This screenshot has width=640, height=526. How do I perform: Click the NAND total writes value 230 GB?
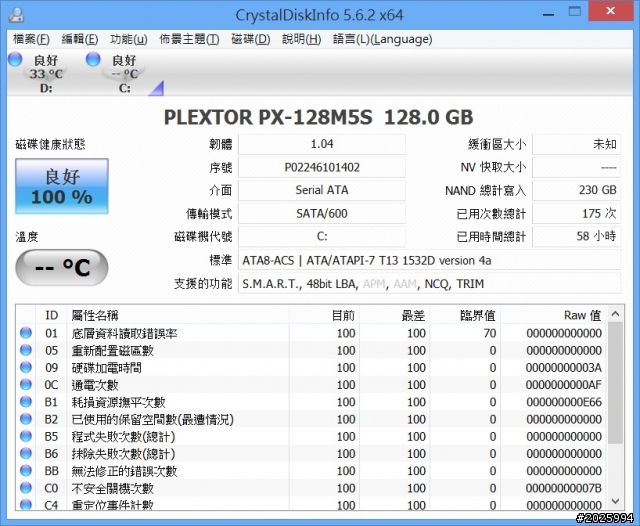pos(576,190)
